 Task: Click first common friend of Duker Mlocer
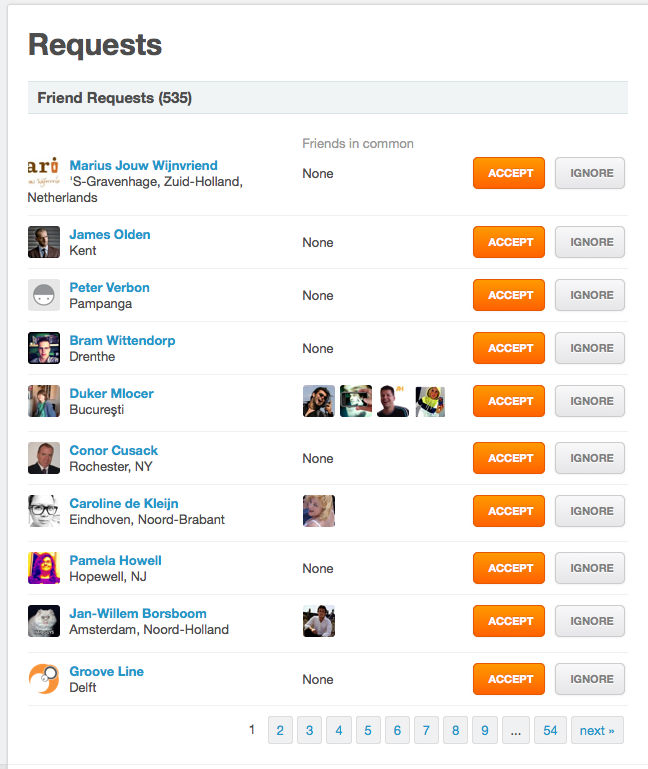click(319, 401)
